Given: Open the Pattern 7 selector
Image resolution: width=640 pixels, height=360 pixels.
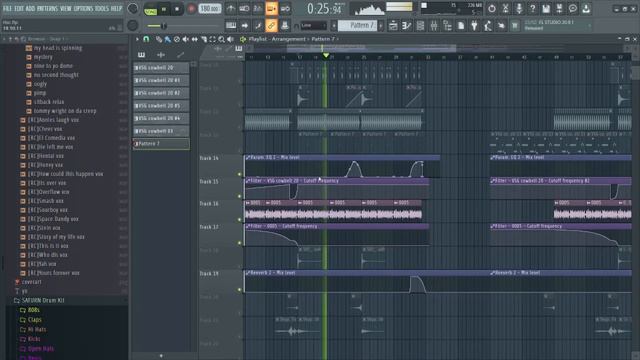Looking at the screenshot, I should [358, 26].
